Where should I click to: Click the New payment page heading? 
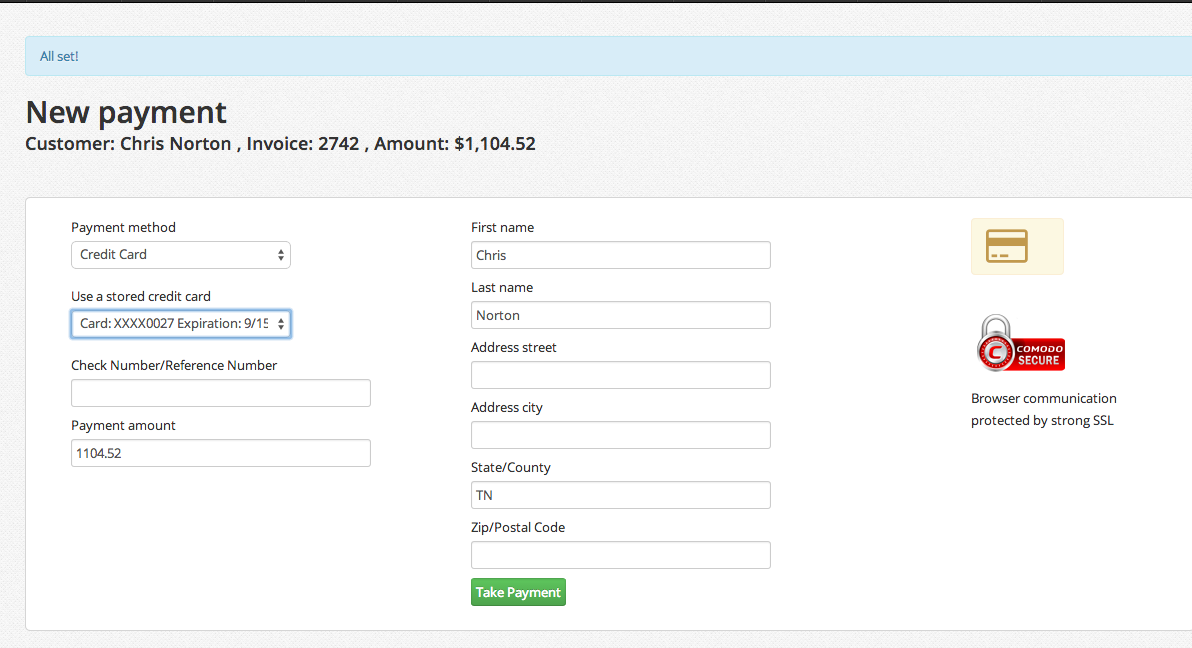[x=126, y=112]
